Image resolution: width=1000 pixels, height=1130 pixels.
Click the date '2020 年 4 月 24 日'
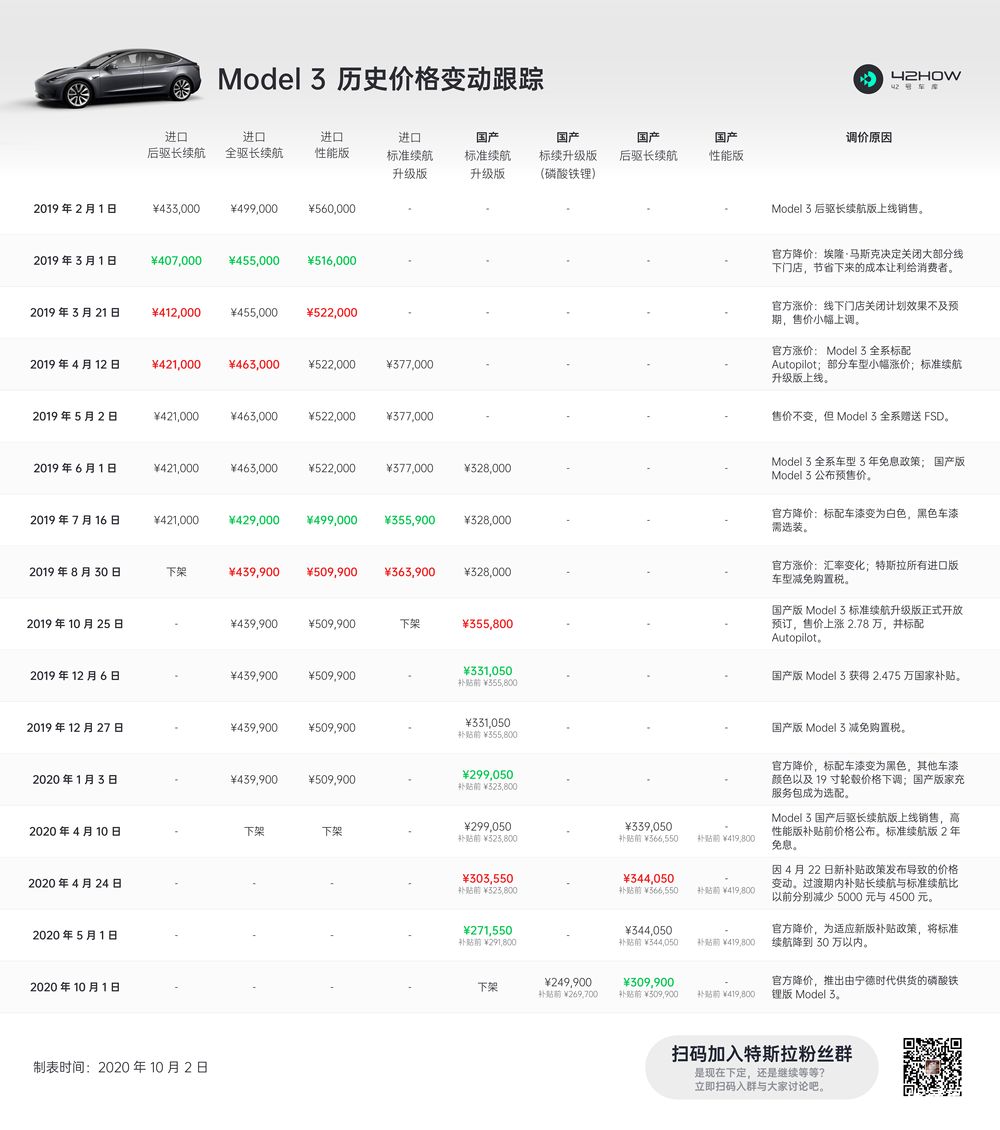pyautogui.click(x=75, y=884)
